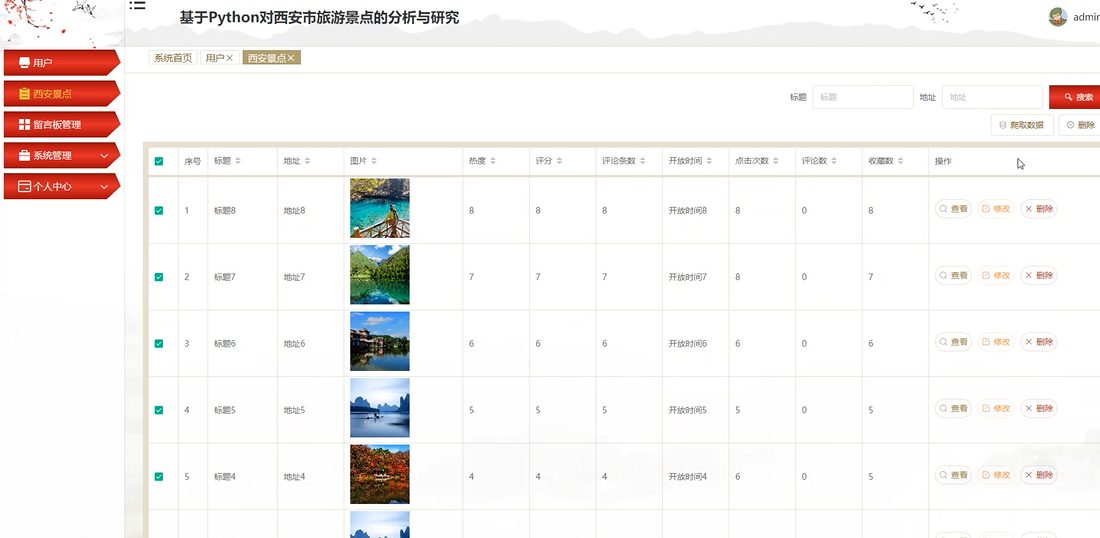Sort by 标题 column arrows

click(x=238, y=161)
